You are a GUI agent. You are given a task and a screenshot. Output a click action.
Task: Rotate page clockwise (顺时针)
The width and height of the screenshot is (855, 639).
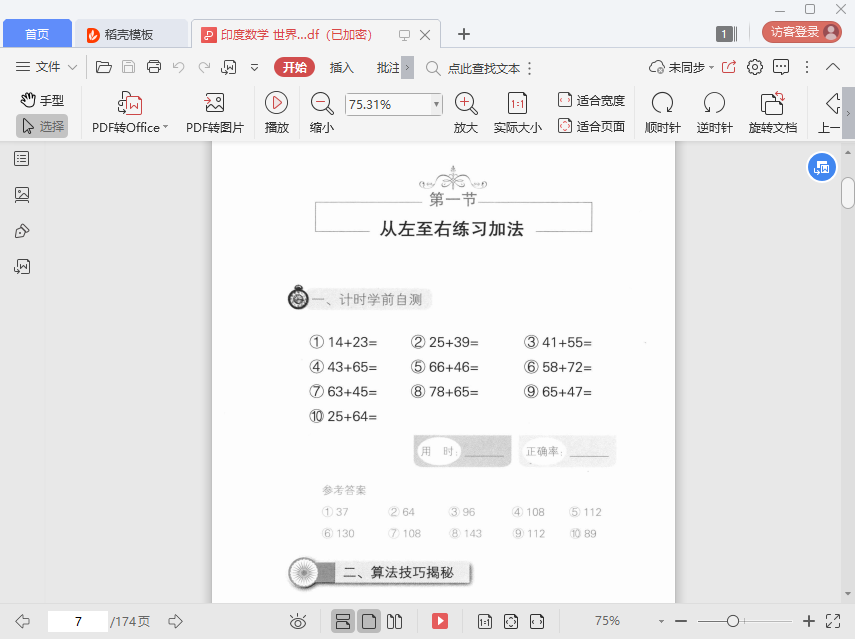[x=663, y=113]
